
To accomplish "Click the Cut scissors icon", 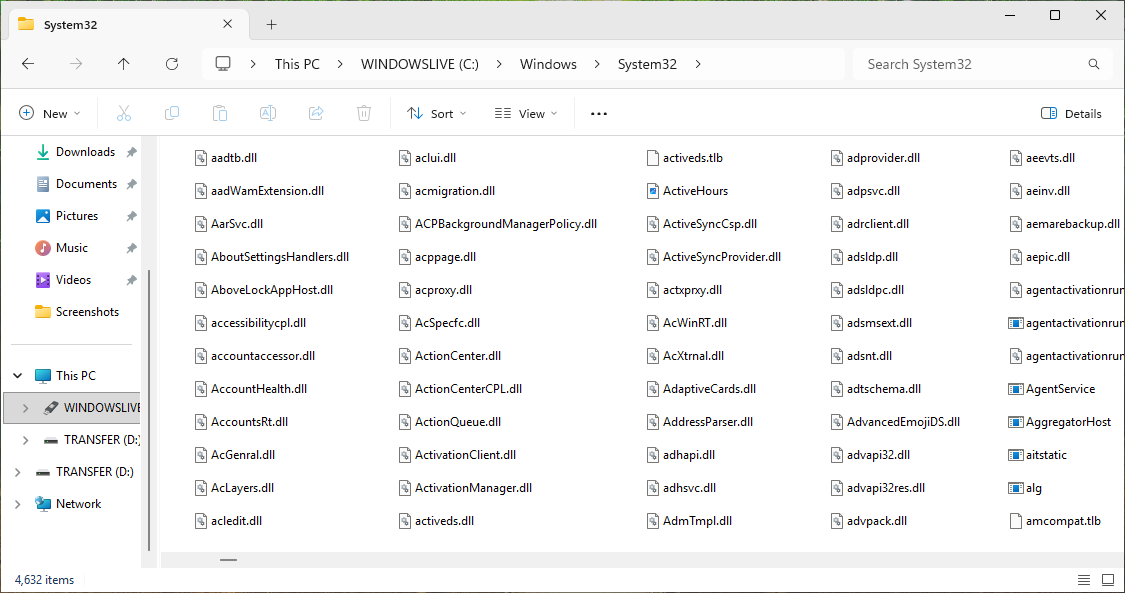I will [x=124, y=114].
